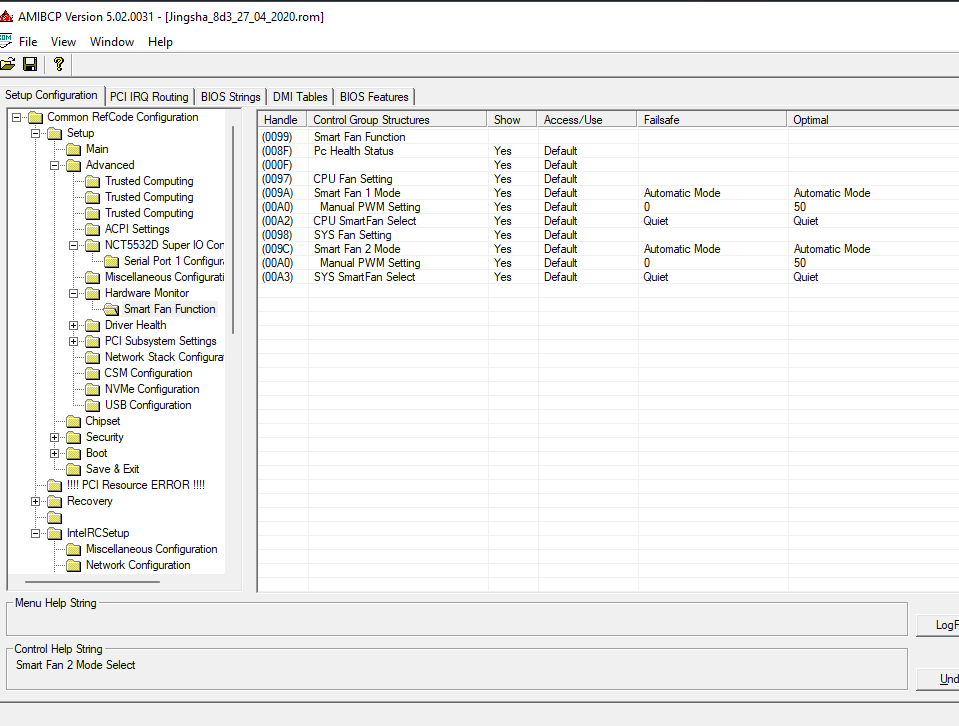
Task: Click the folder icon beside ACPI Settings
Action: (92, 229)
